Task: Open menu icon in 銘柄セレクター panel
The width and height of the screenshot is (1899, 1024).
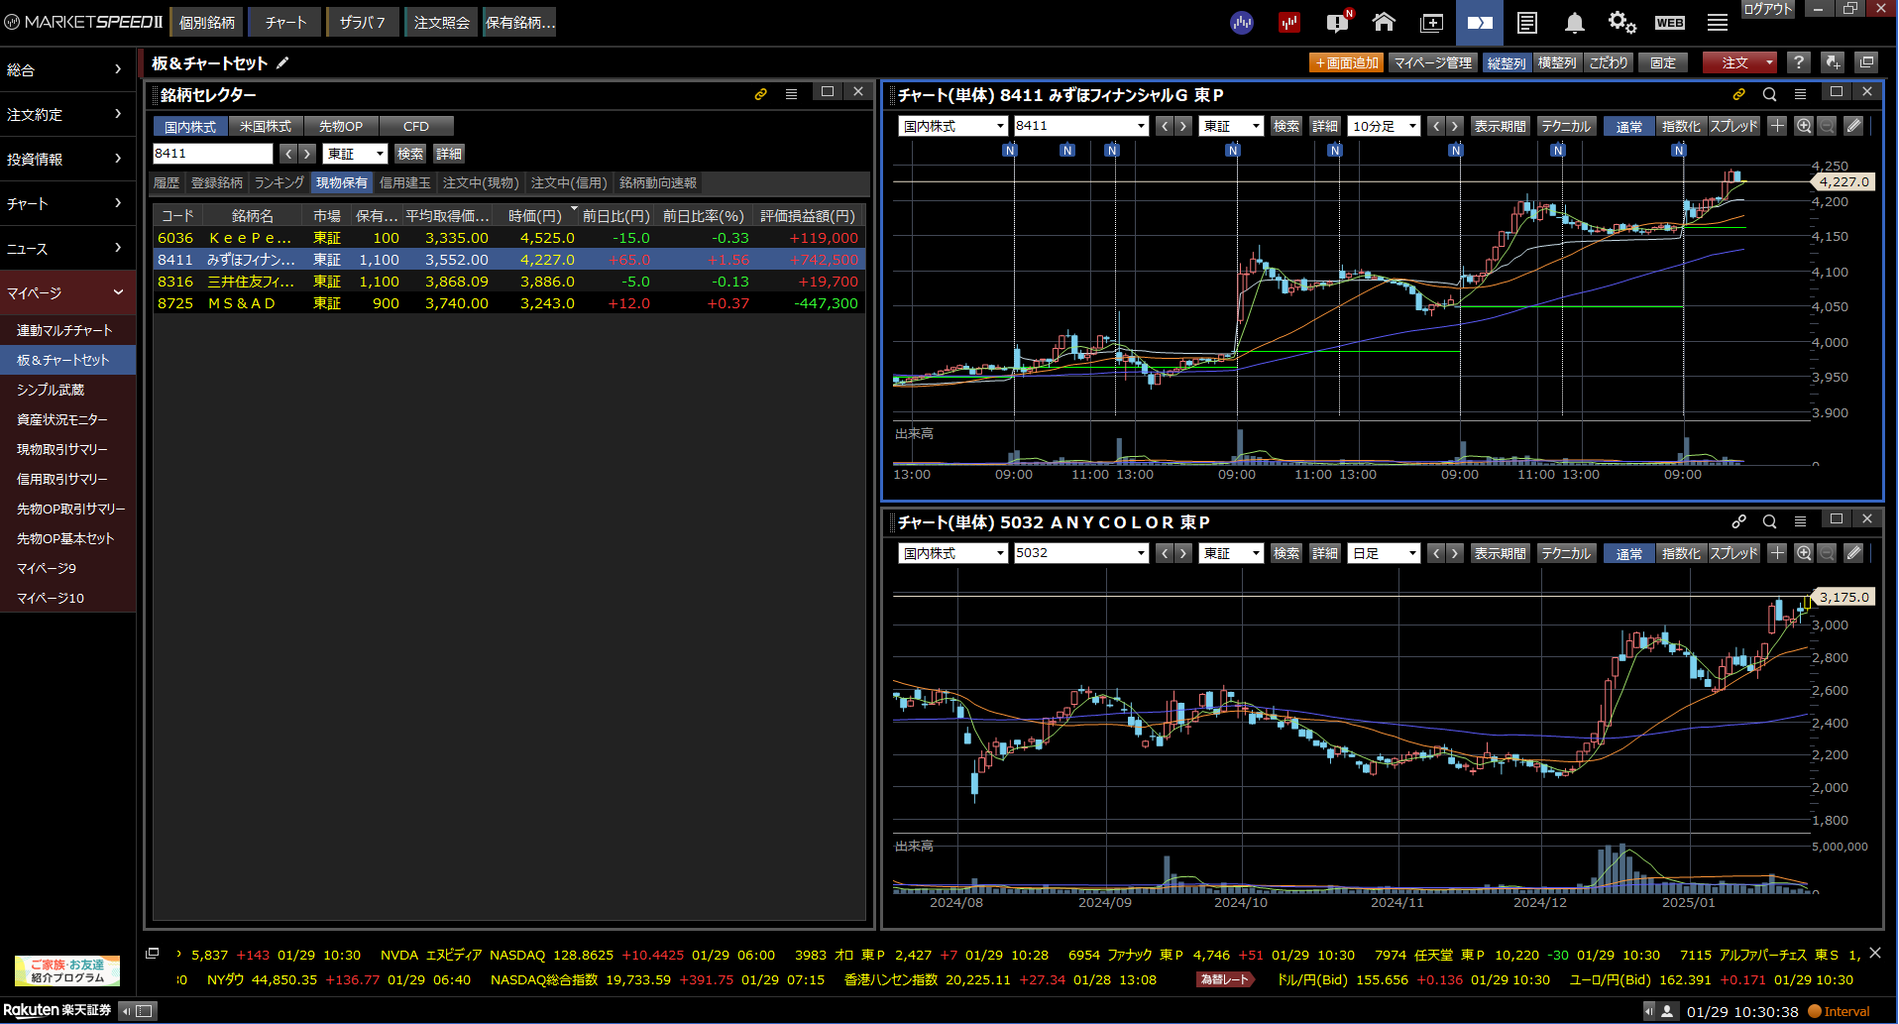Action: pos(791,94)
